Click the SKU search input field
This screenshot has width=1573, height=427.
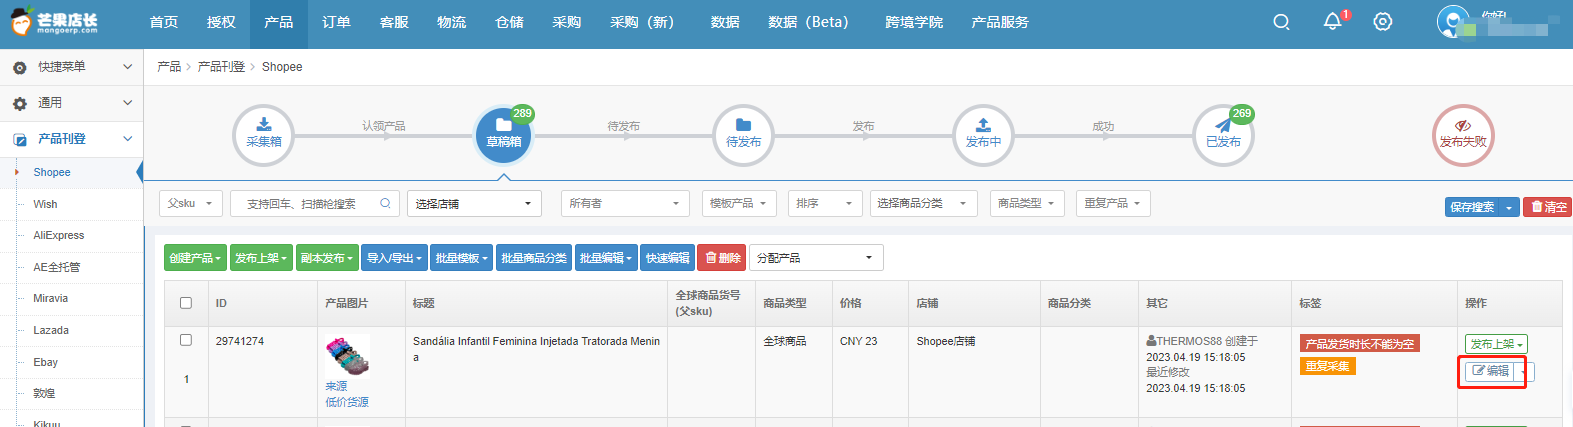(305, 204)
